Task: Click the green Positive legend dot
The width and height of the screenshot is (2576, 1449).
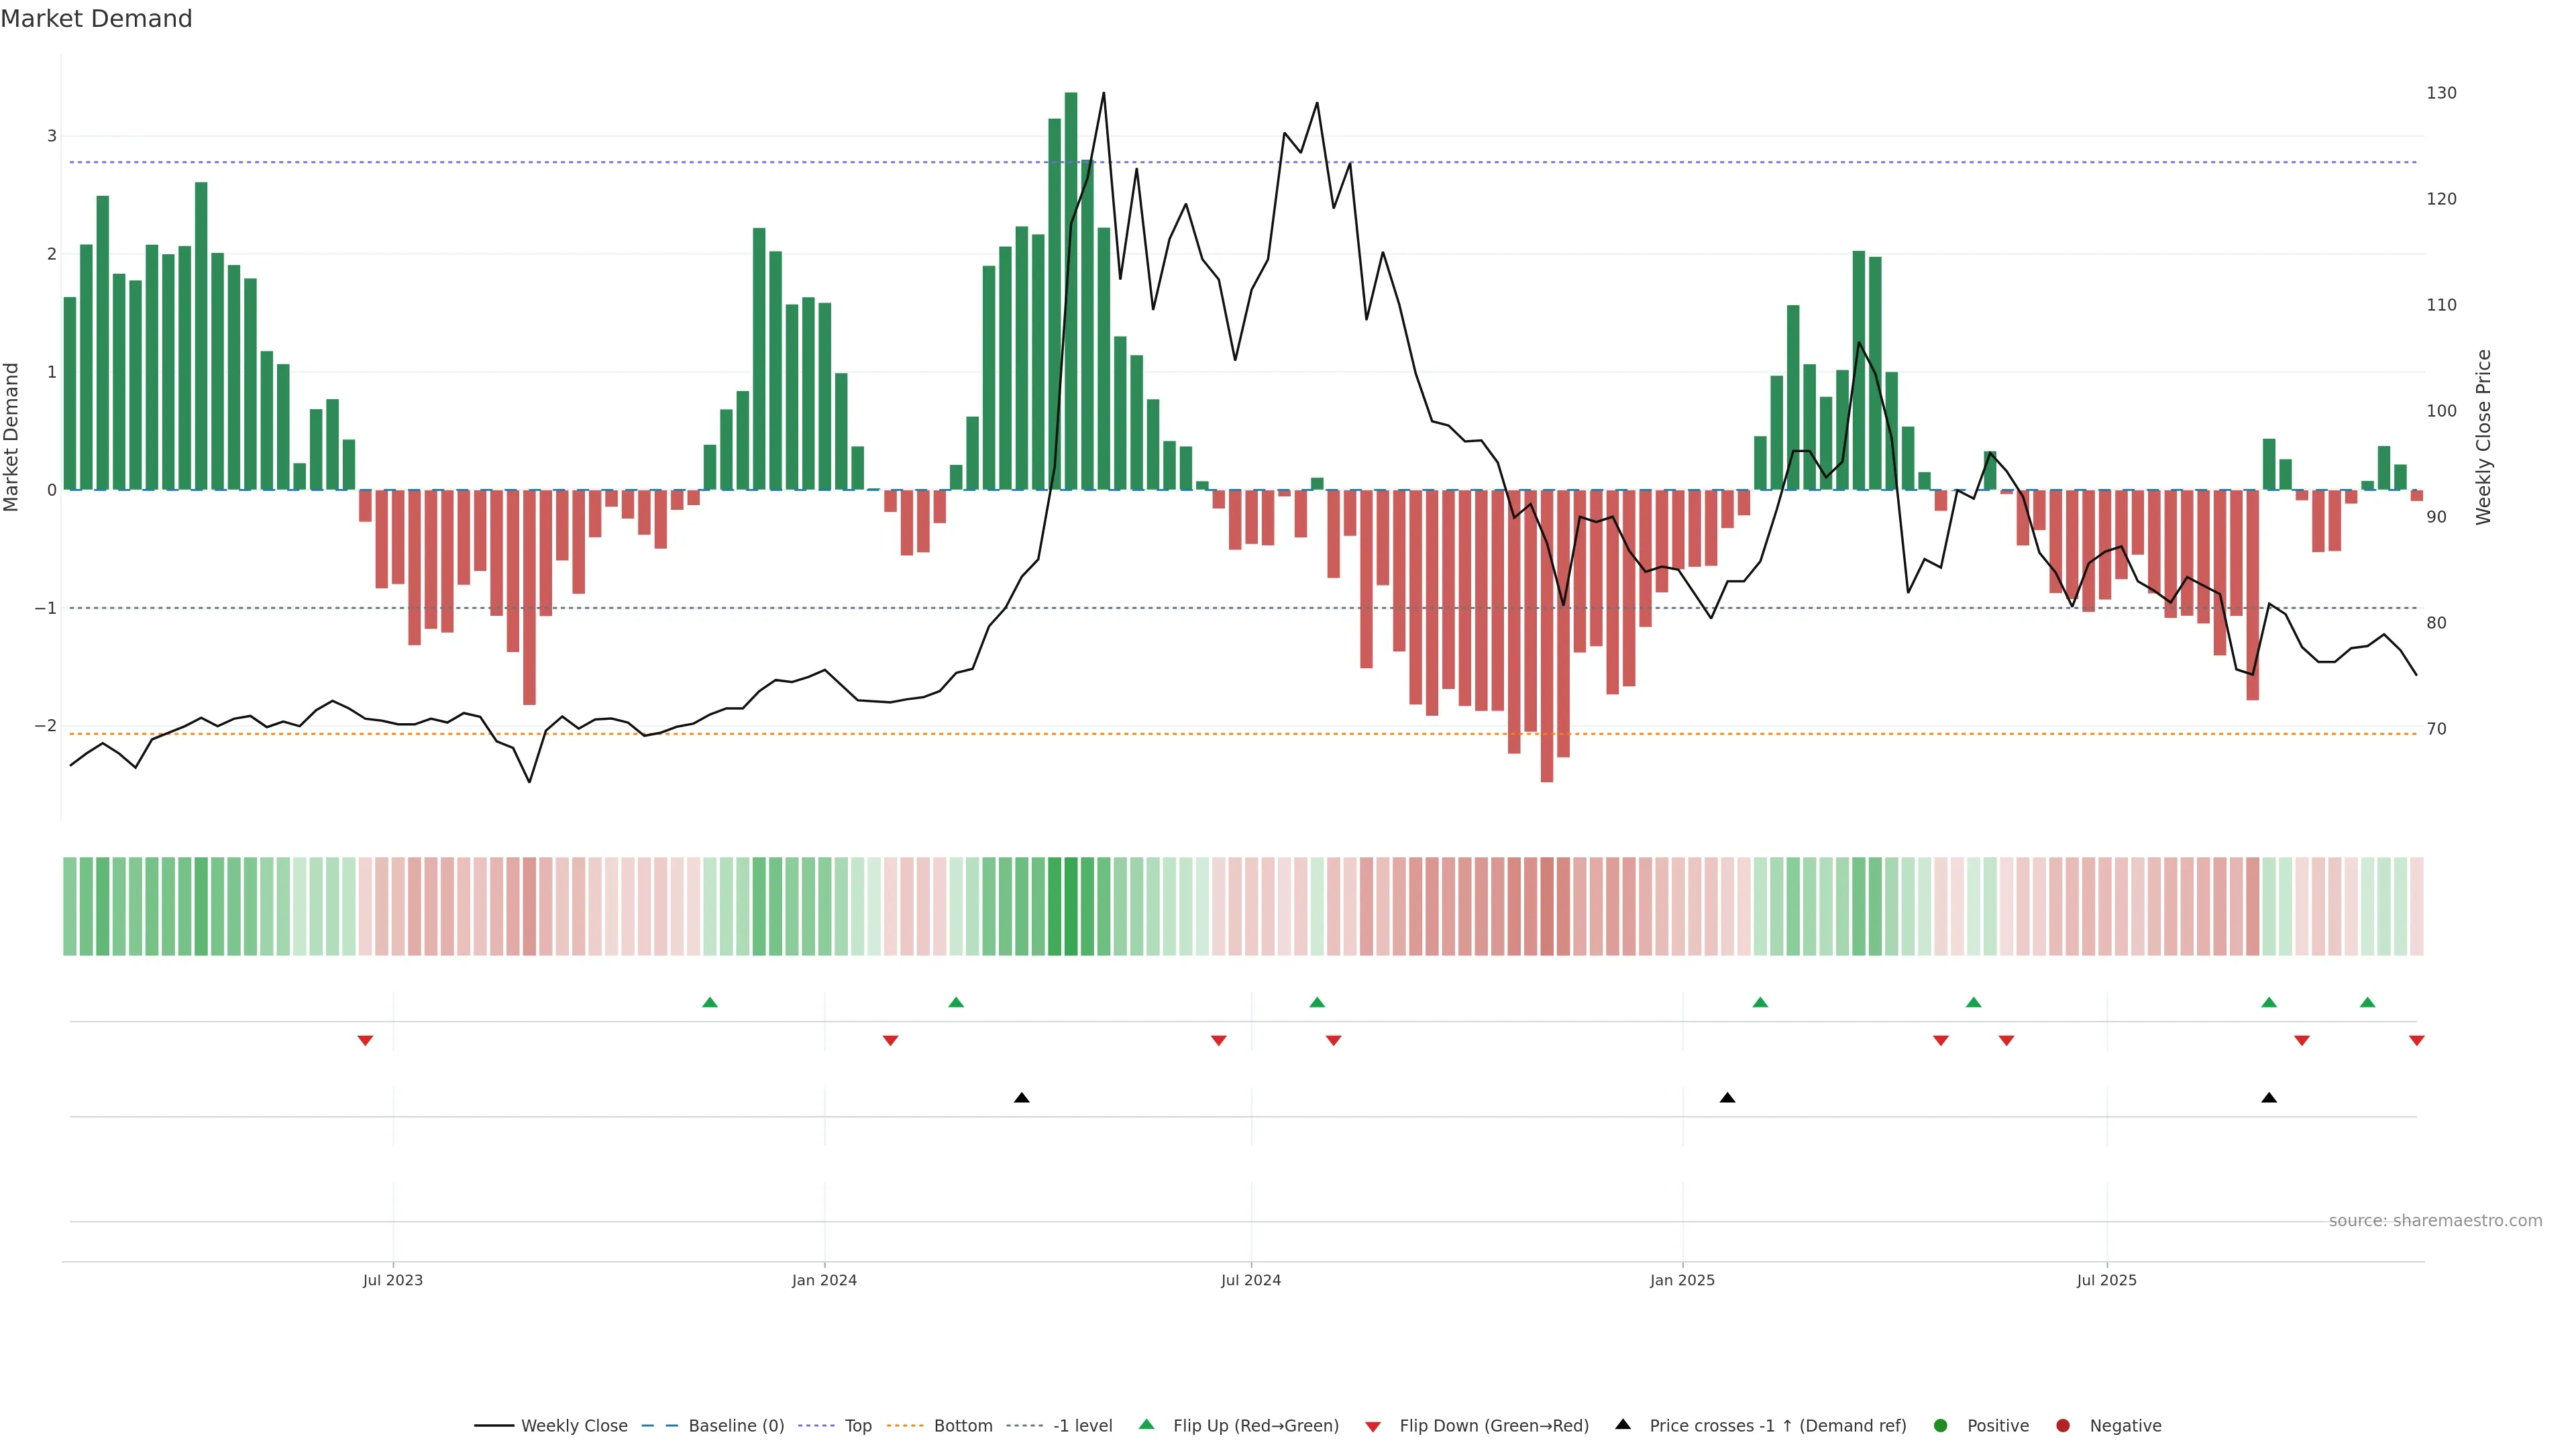Action: click(1941, 1425)
